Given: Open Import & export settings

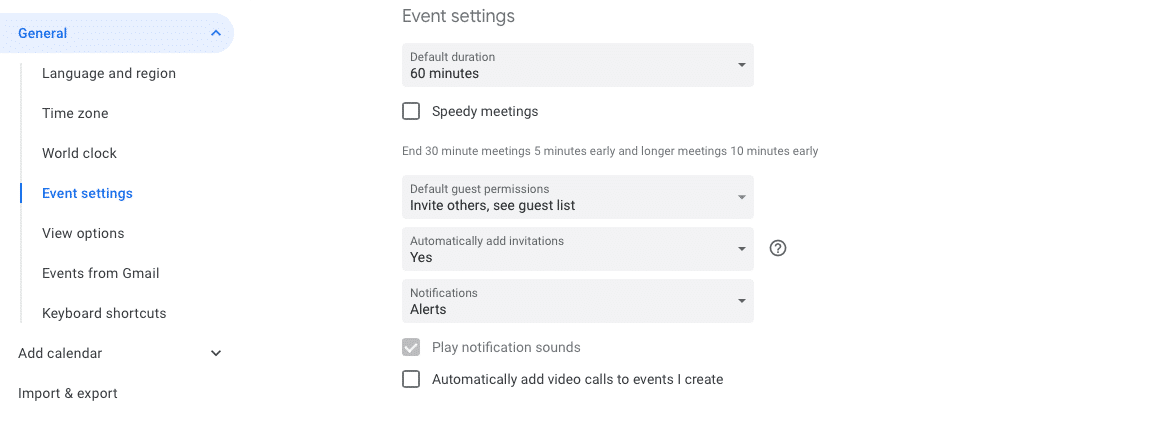Looking at the screenshot, I should [67, 393].
